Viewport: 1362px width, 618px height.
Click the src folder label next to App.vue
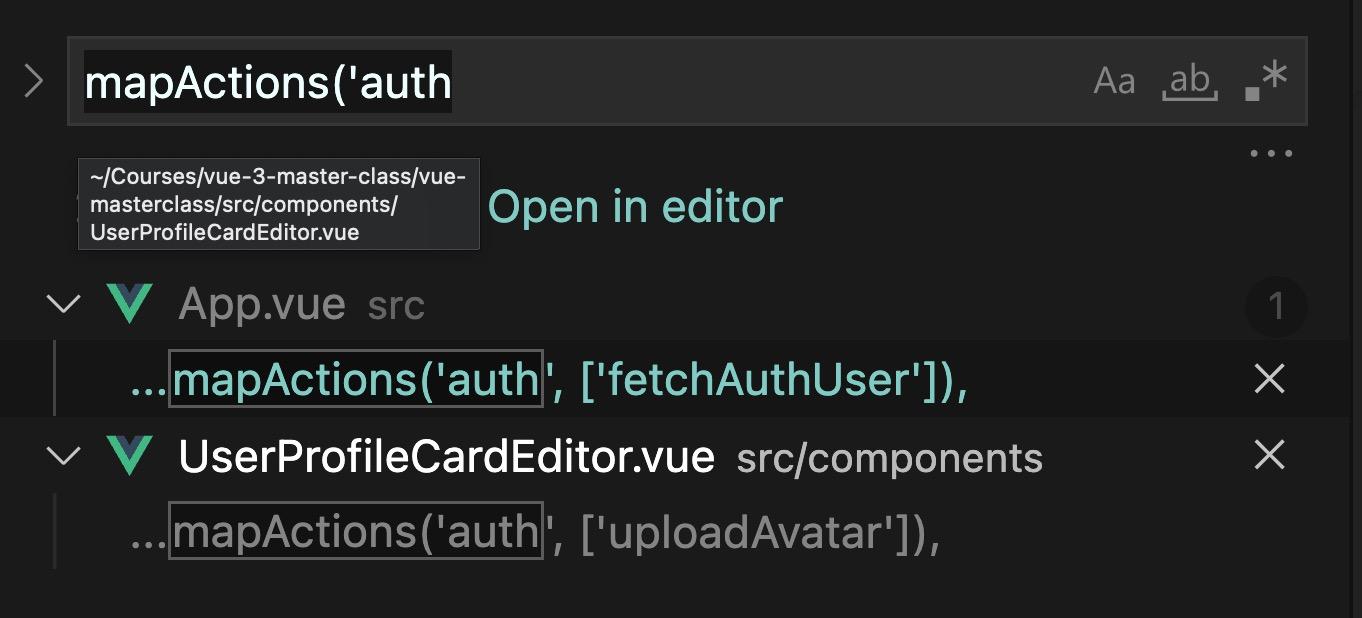point(396,306)
